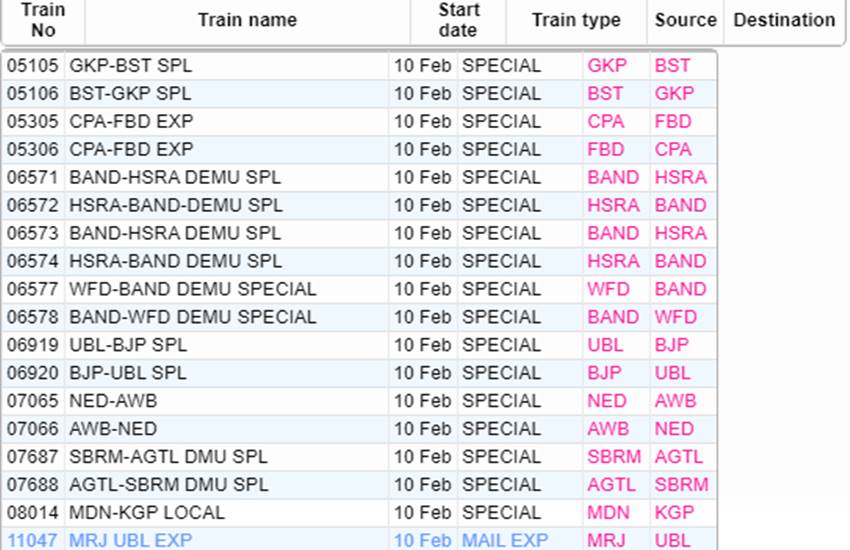Open SBRM source station for train 07687
The height and width of the screenshot is (550, 850).
tap(614, 456)
